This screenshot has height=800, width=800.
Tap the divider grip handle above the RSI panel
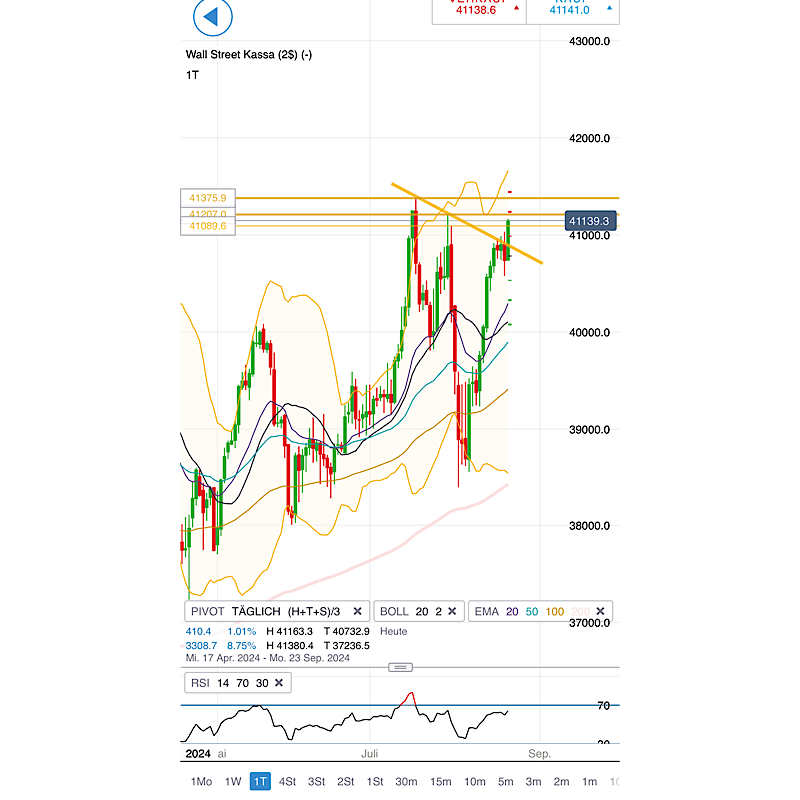[400, 666]
